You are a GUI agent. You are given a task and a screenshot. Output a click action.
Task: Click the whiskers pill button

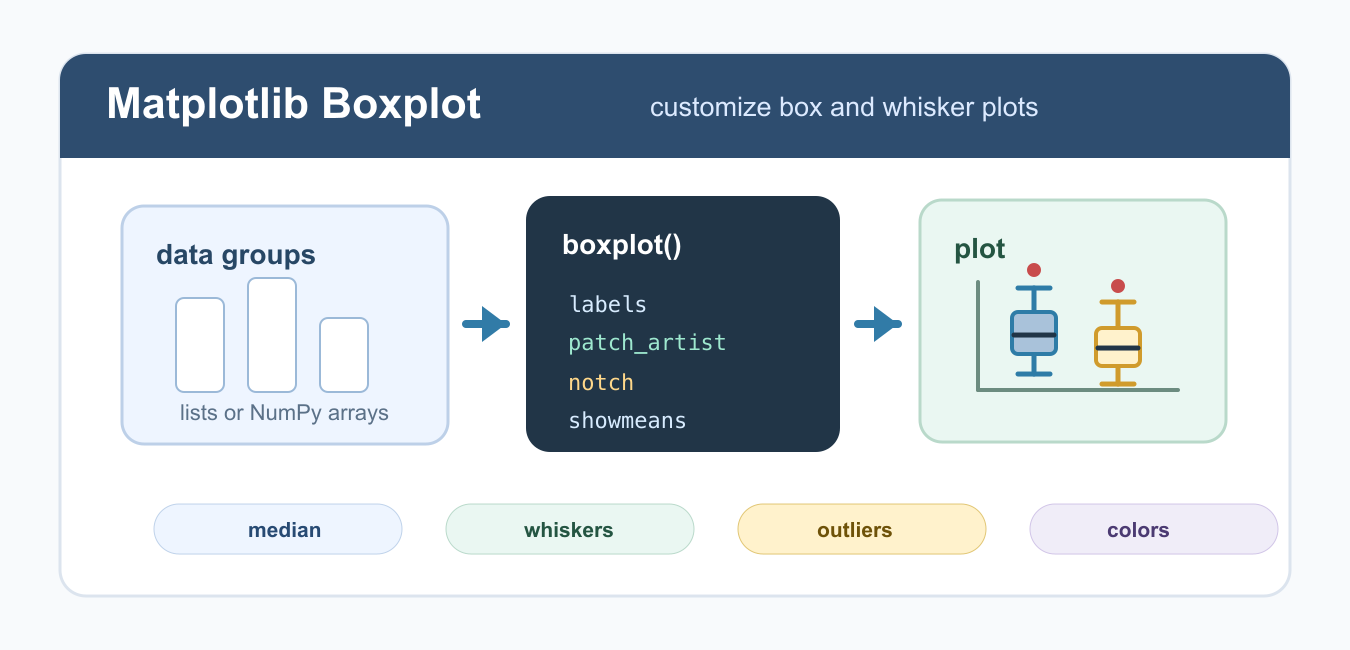point(570,529)
